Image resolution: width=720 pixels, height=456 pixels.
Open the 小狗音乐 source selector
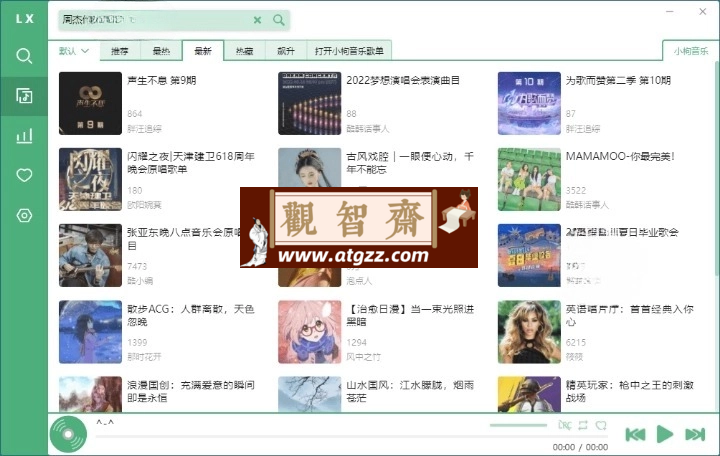click(x=691, y=51)
